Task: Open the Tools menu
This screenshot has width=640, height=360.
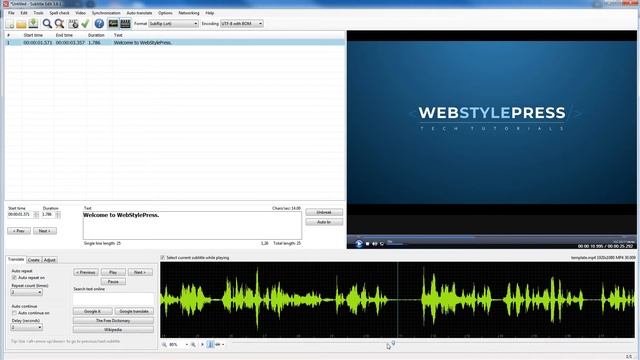Action: (x=38, y=13)
